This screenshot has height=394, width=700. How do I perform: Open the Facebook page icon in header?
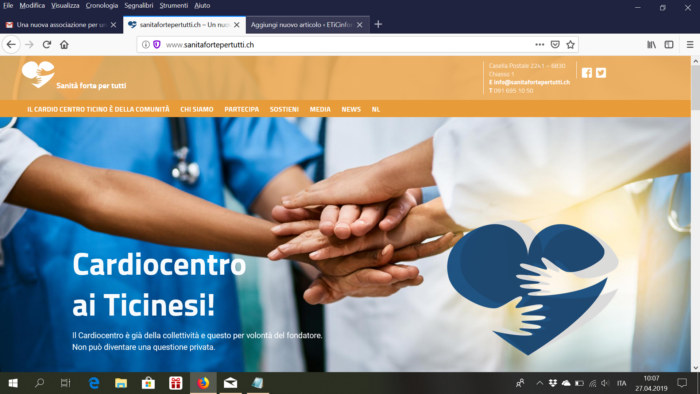point(587,73)
